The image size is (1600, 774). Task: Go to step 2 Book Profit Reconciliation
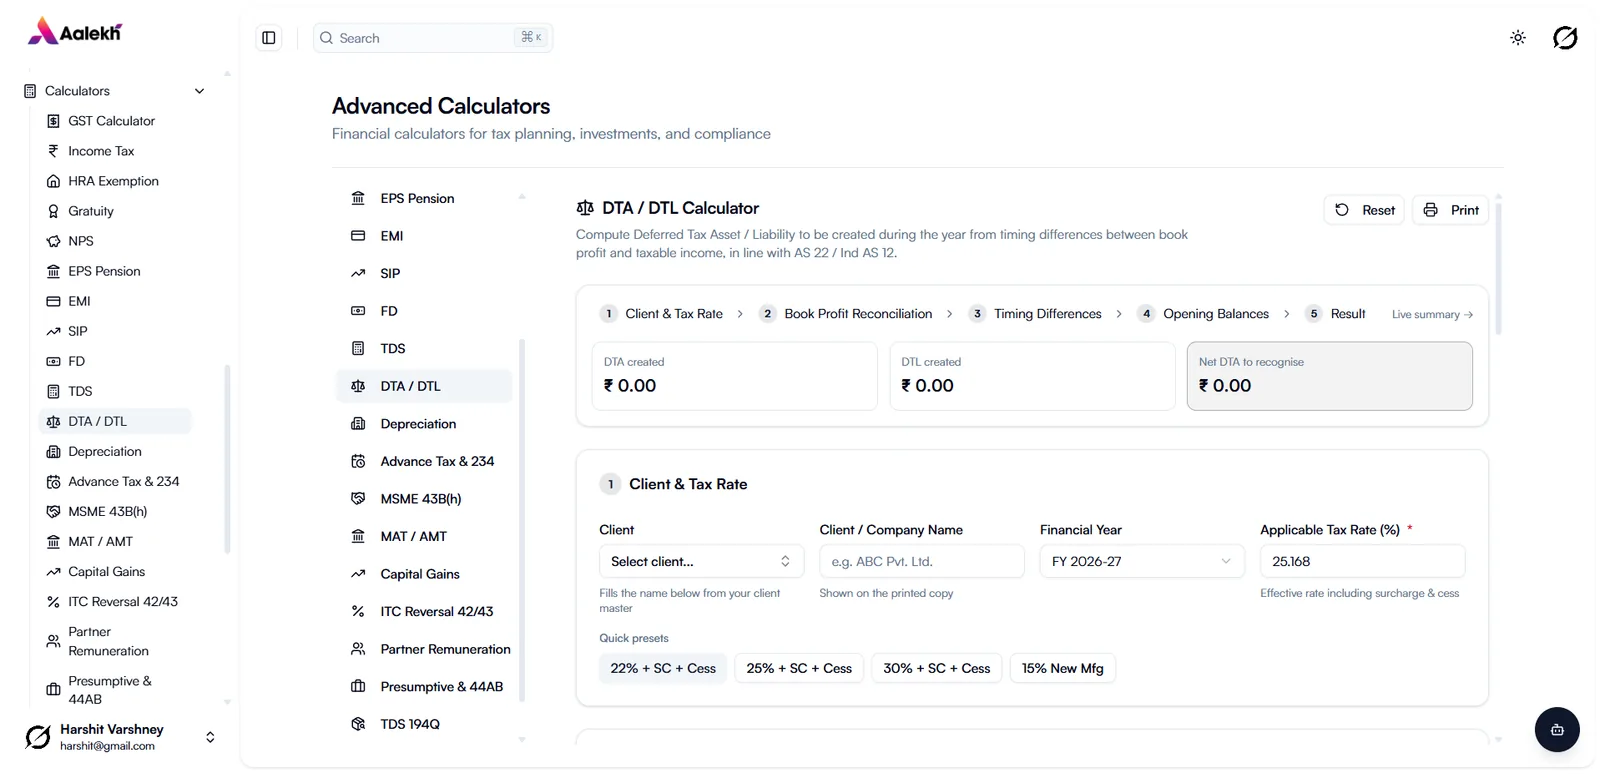click(846, 314)
